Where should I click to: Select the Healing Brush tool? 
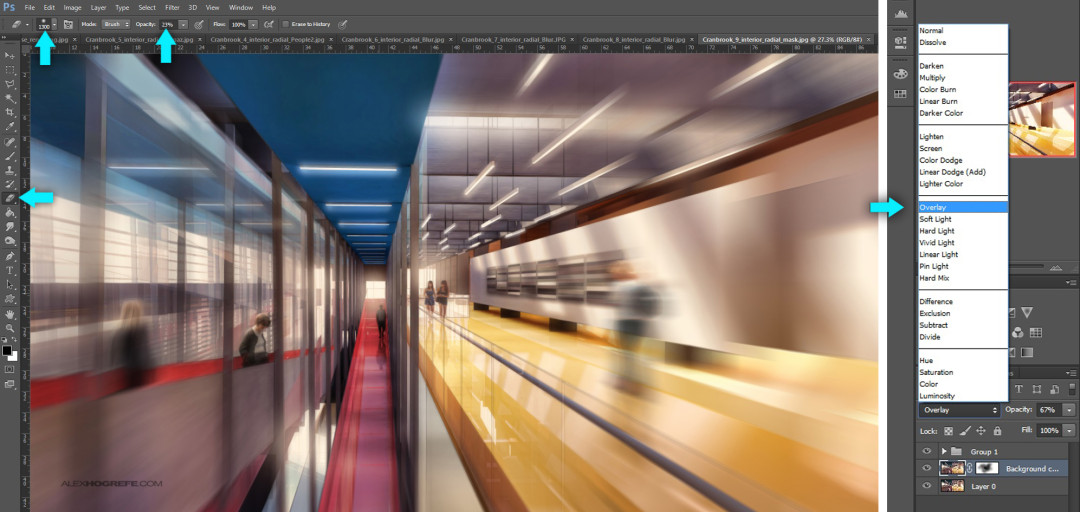pos(10,141)
